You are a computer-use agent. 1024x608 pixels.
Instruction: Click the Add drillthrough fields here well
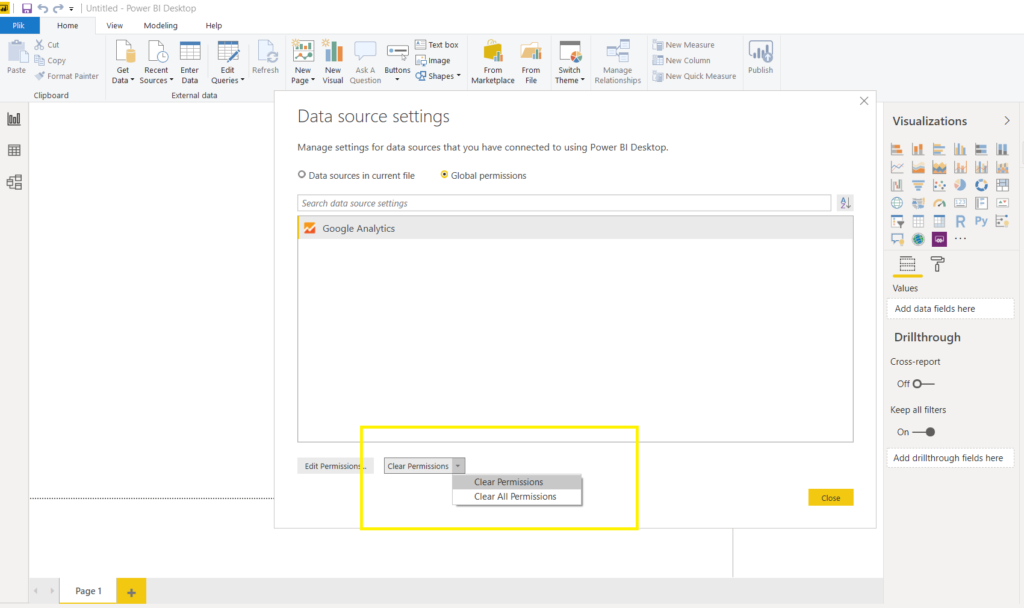pos(950,458)
